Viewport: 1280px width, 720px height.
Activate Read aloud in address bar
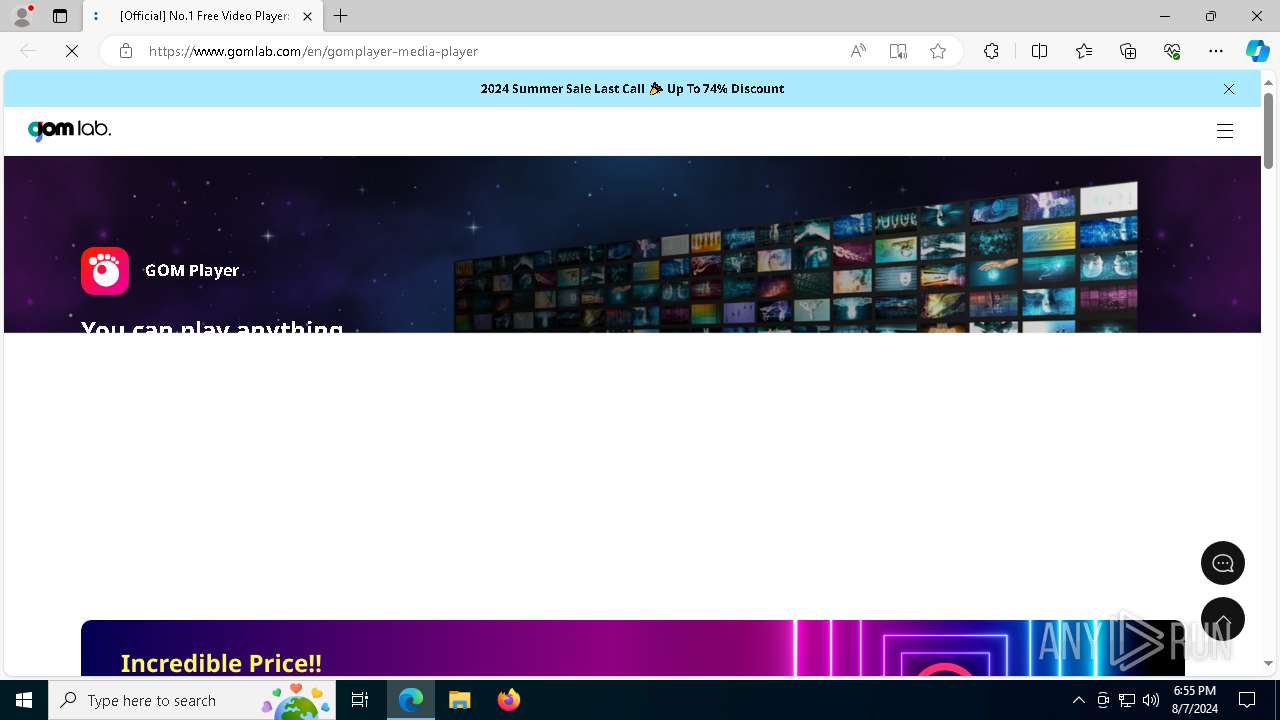(858, 51)
